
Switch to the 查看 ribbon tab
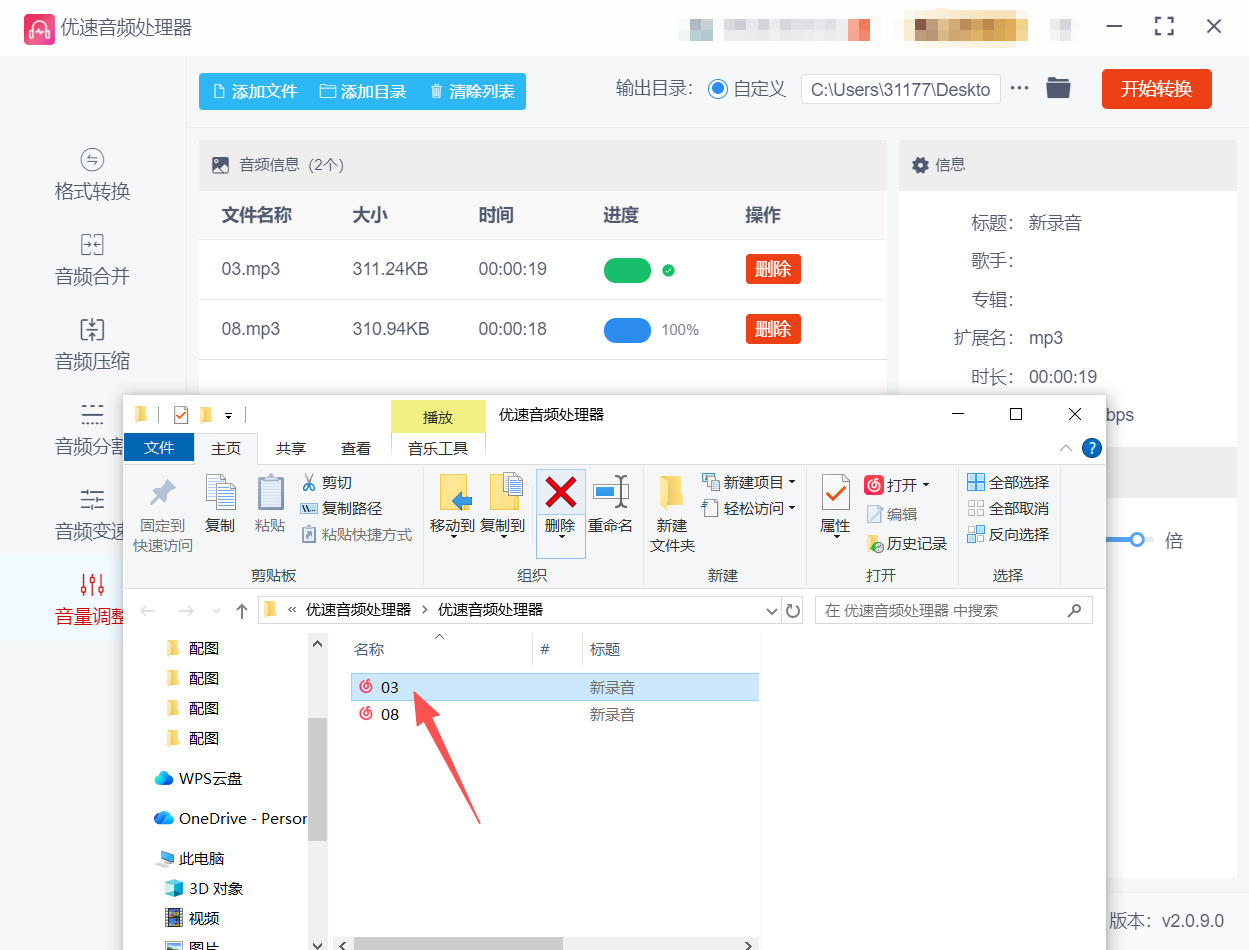356,448
